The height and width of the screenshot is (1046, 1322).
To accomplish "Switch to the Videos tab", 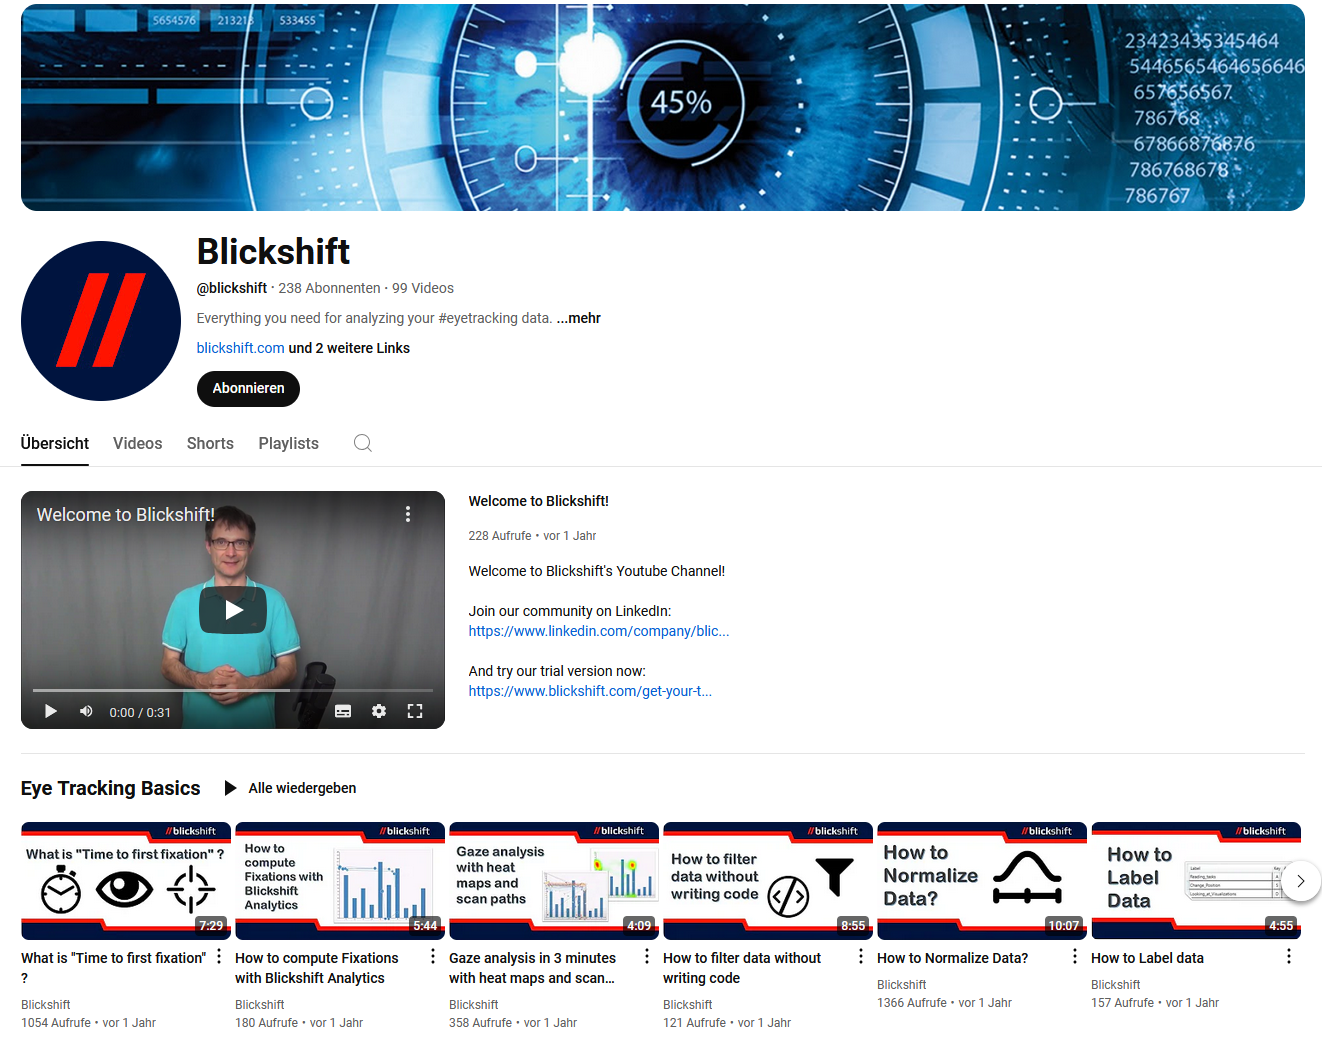I will [137, 443].
